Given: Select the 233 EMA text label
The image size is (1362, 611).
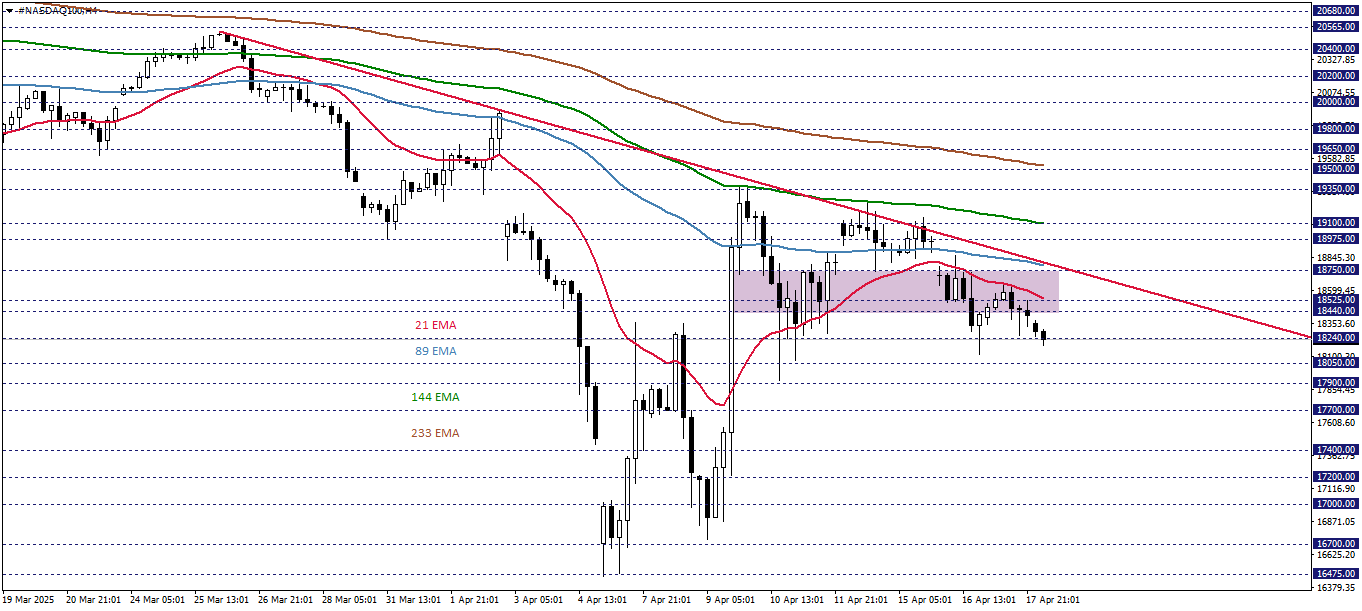Looking at the screenshot, I should click(x=435, y=433).
